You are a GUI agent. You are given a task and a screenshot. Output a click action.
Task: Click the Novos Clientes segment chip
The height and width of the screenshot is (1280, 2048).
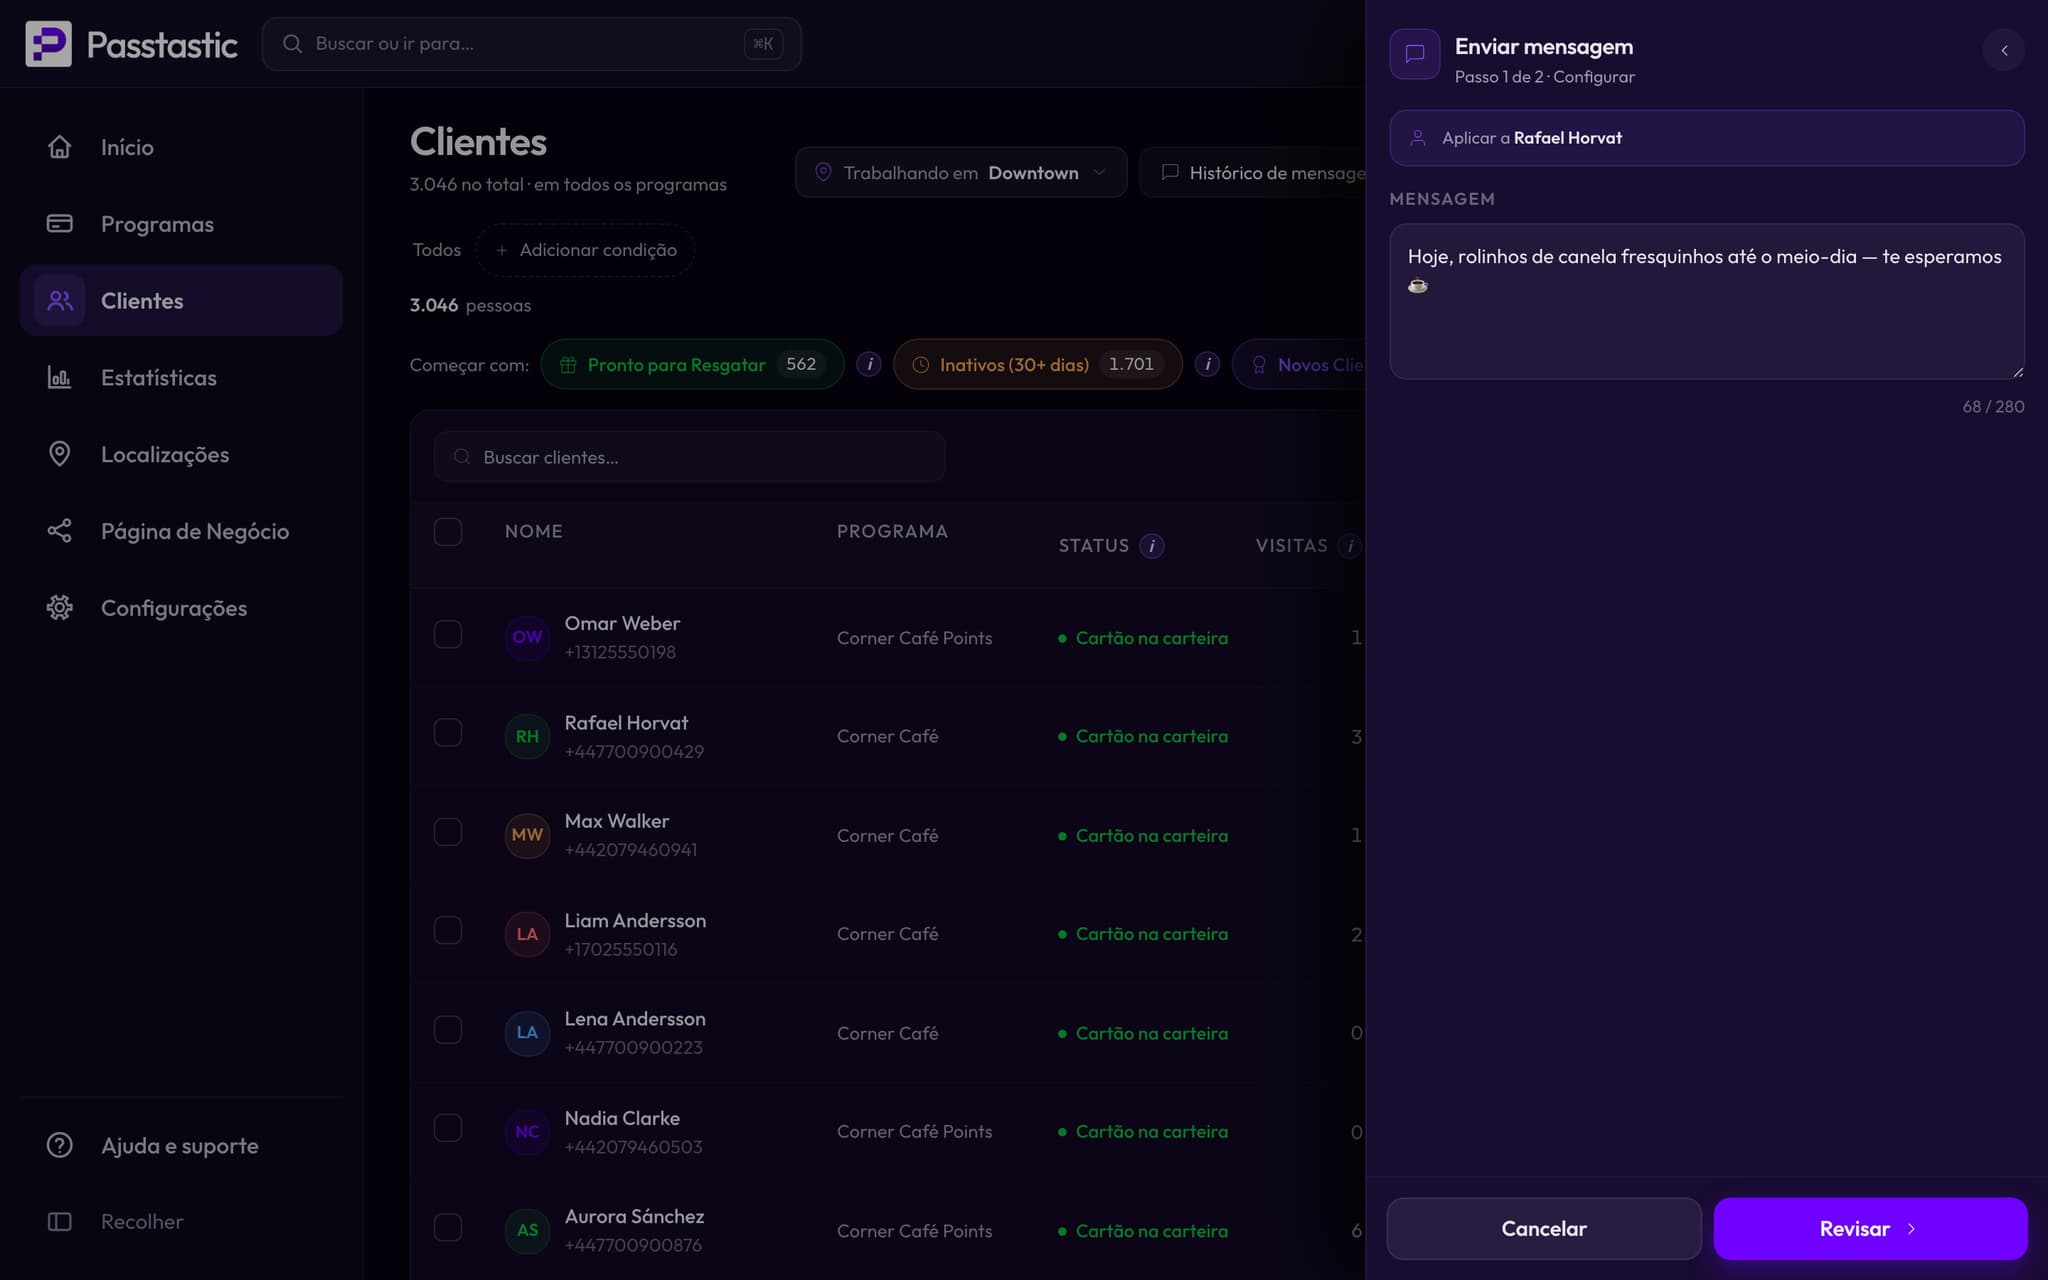click(1300, 364)
